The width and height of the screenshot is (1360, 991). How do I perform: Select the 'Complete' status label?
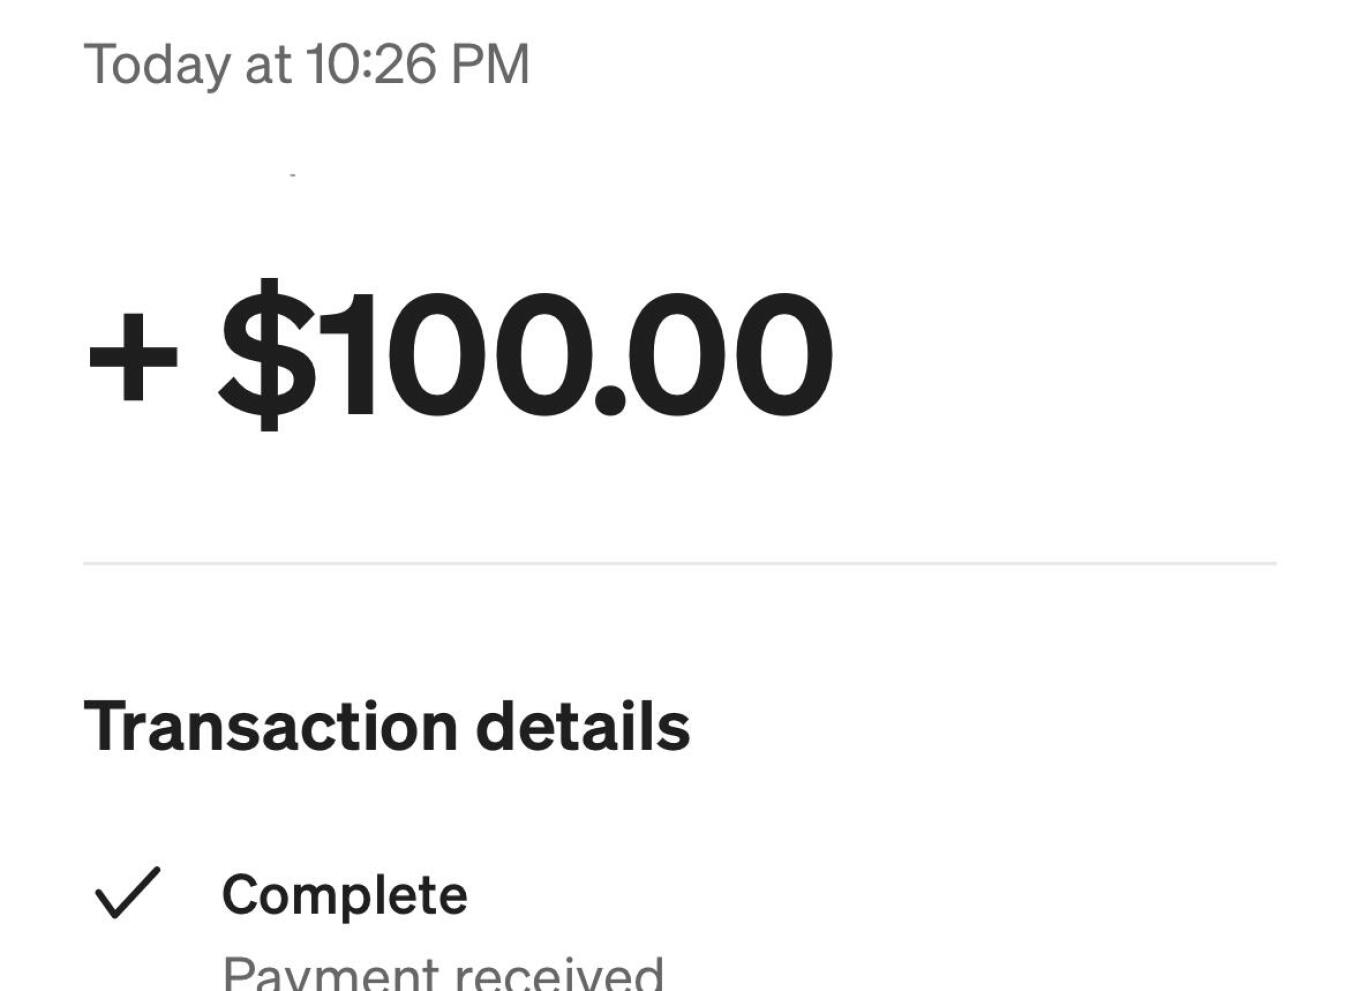coord(344,895)
